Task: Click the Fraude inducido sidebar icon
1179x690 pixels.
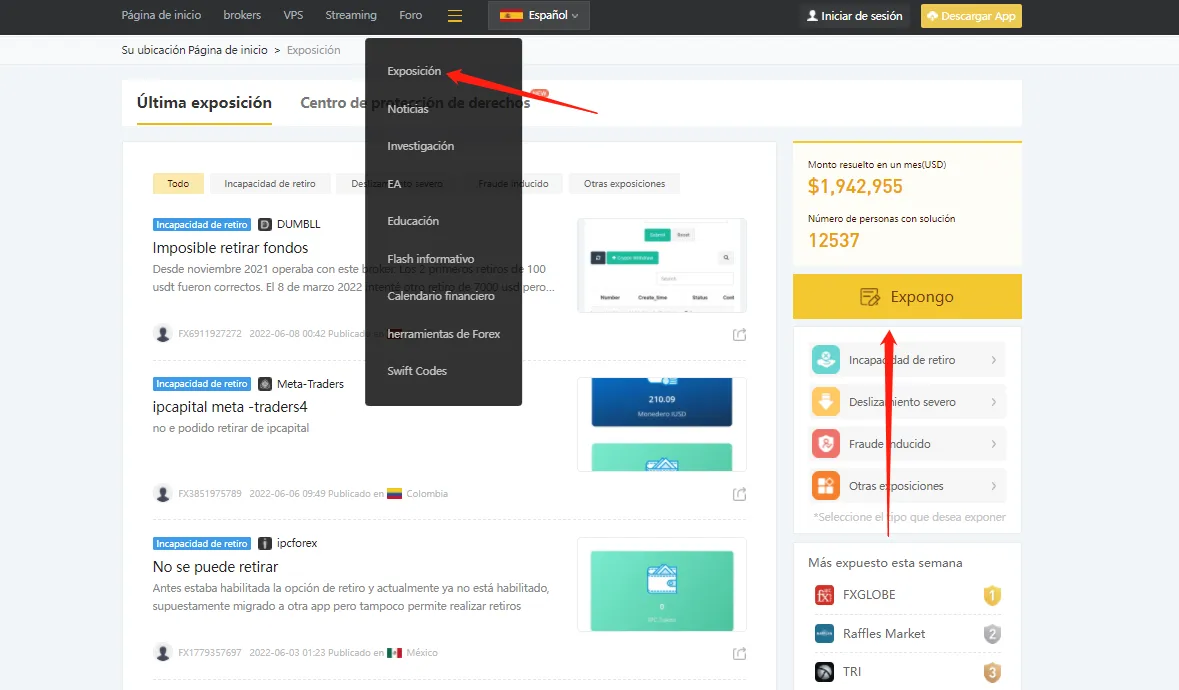Action: (826, 443)
